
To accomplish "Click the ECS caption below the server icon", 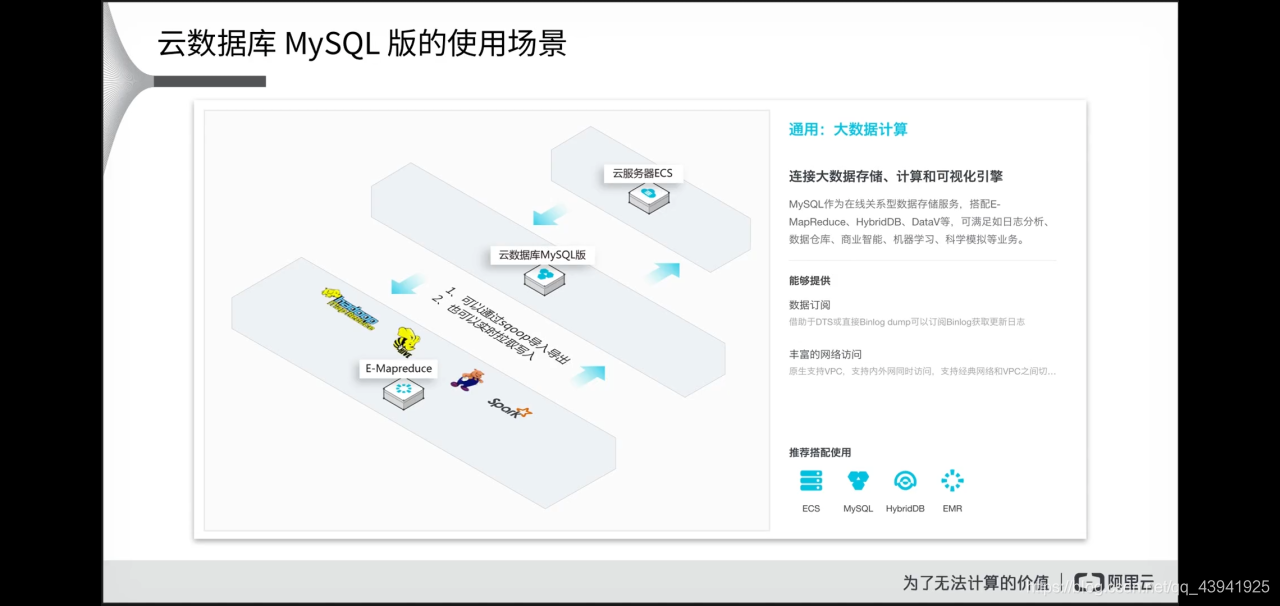I will tap(810, 508).
